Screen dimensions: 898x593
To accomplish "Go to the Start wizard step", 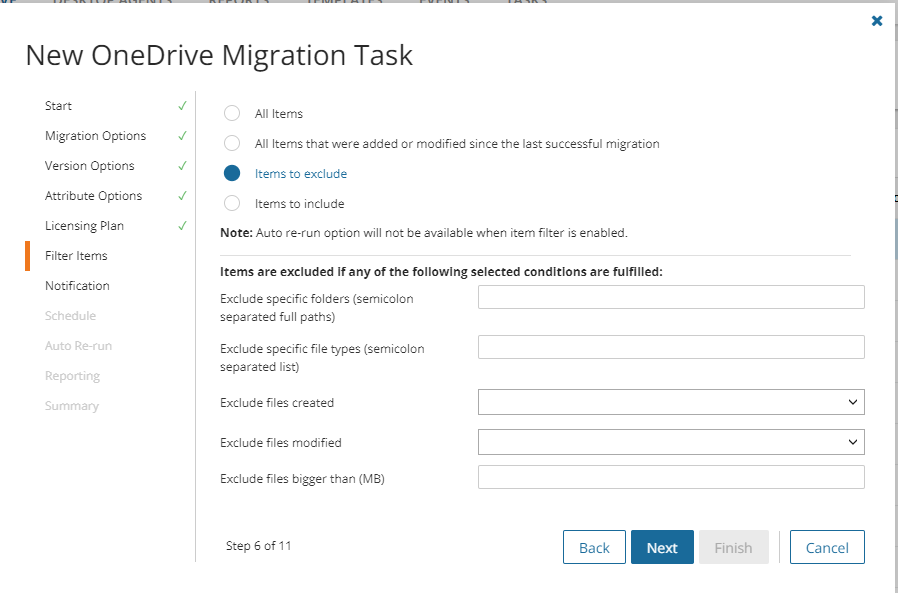I will 58,106.
